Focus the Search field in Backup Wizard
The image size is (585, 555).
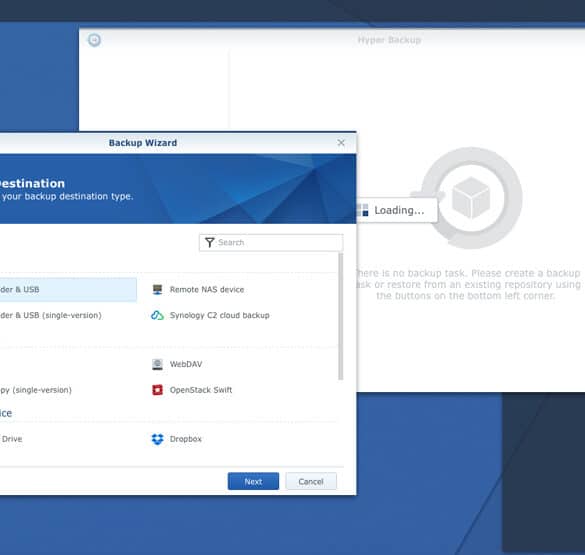coord(271,242)
